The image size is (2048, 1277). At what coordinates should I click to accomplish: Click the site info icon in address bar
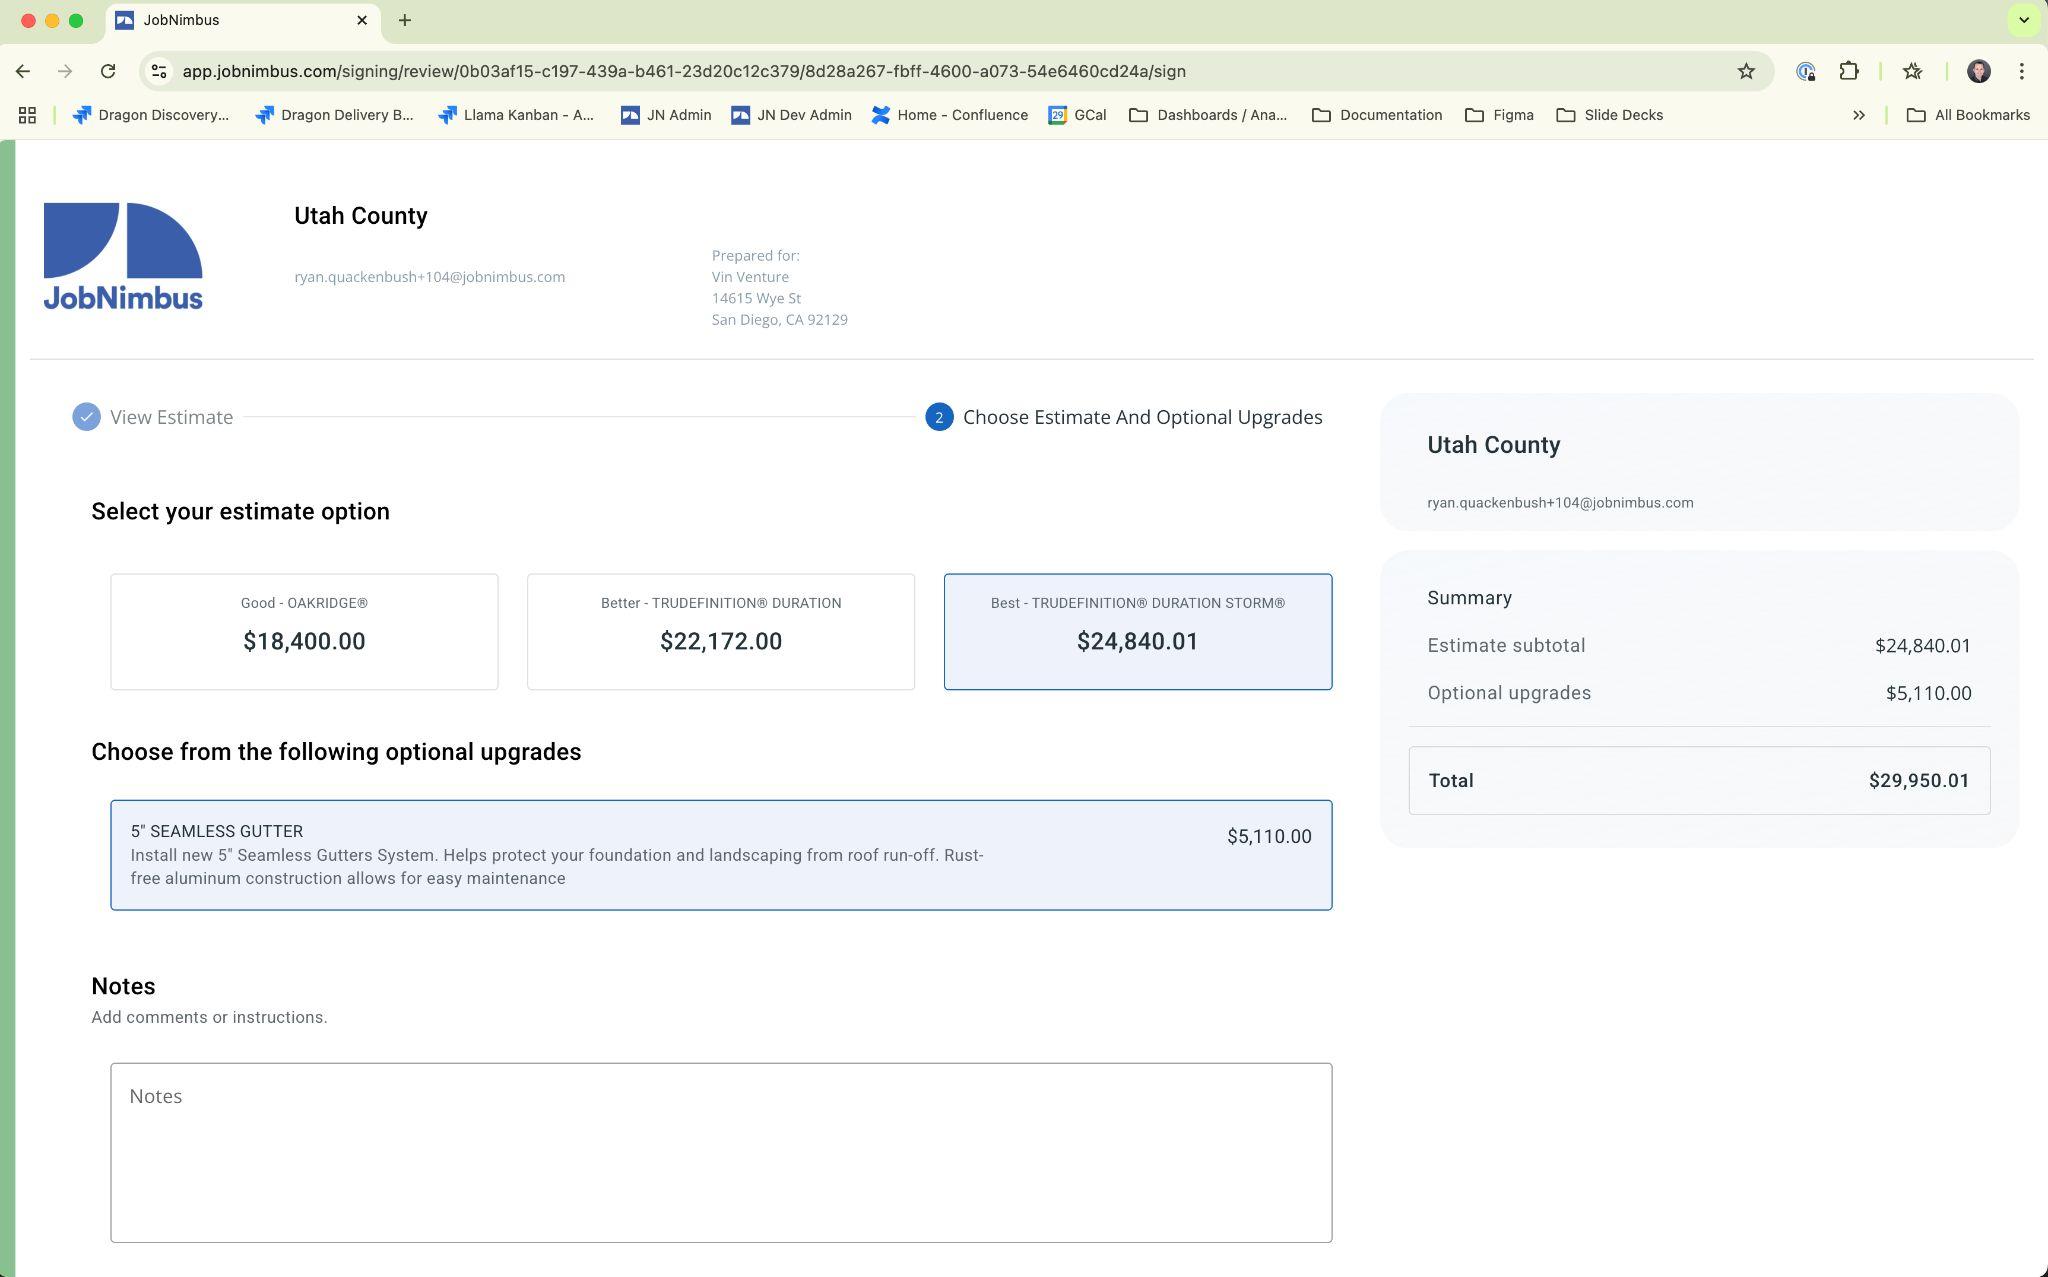[158, 71]
